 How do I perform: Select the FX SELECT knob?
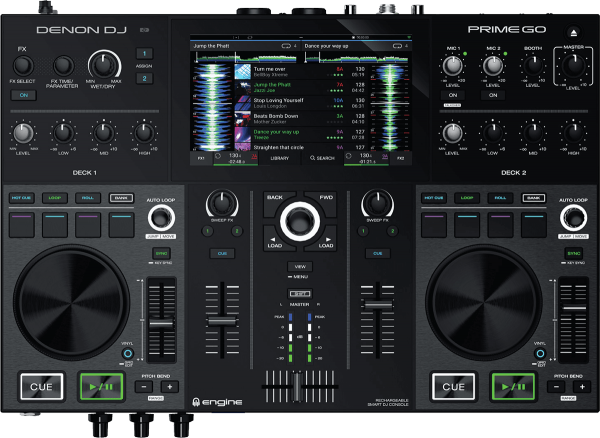click(23, 65)
